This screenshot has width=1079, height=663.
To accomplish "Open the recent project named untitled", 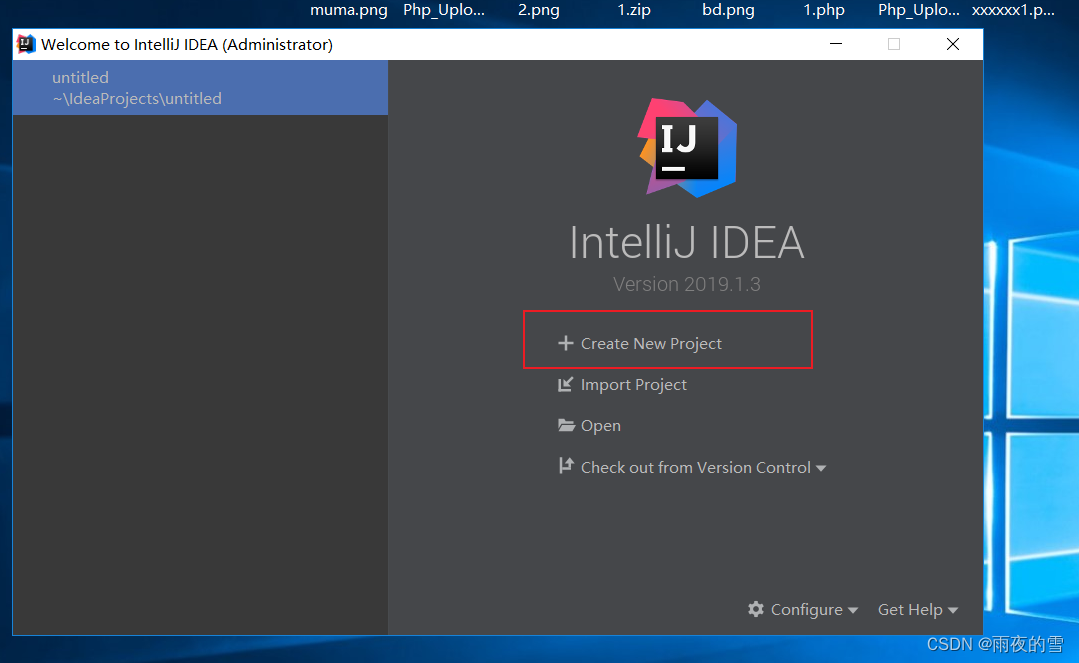I will click(x=200, y=87).
